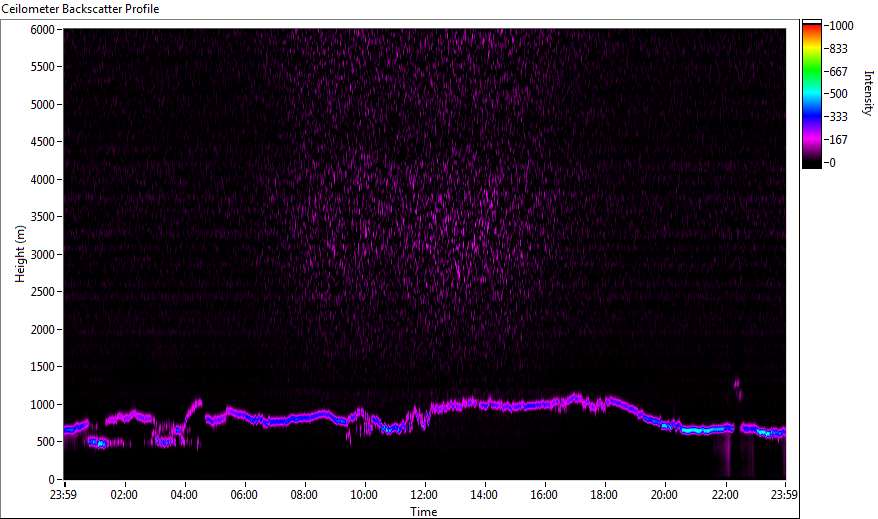The width and height of the screenshot is (878, 519).
Task: Click the vertical Intensity axis title
Action: pyautogui.click(x=868, y=93)
